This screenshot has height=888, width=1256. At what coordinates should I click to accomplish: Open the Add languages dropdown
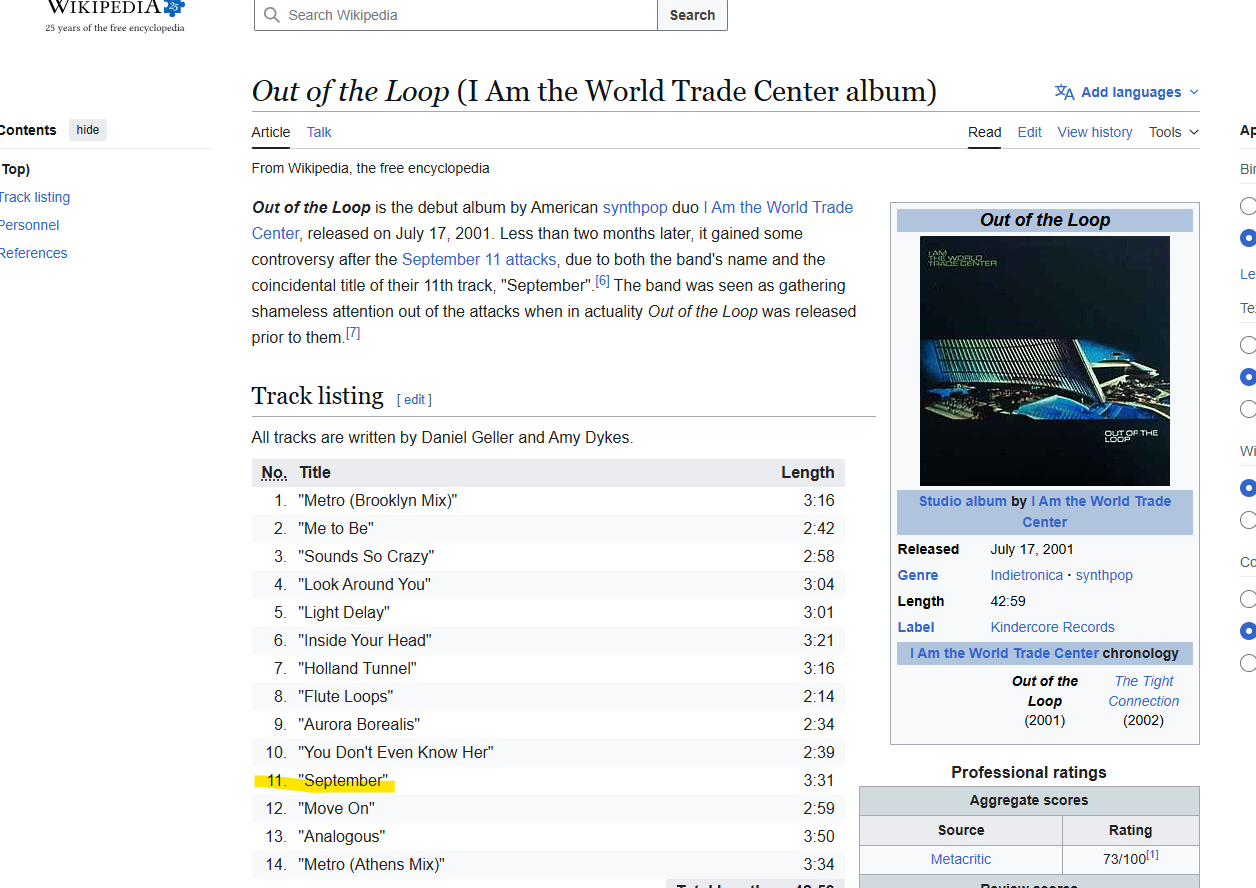1127,92
